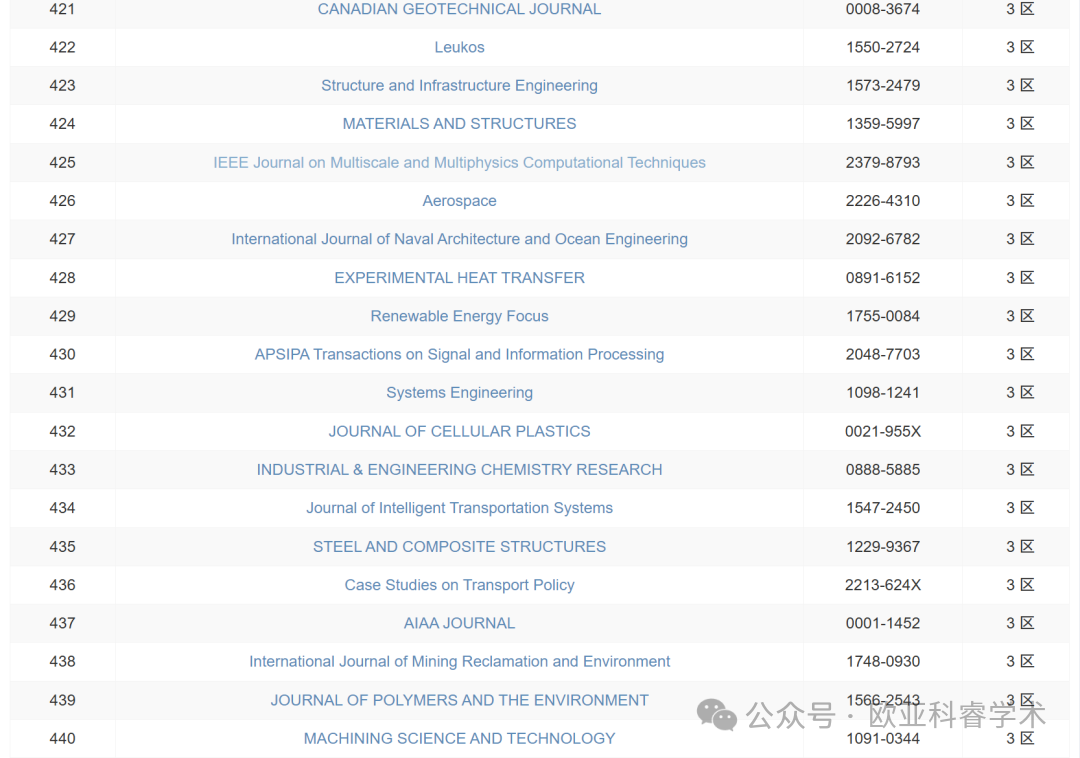This screenshot has height=758, width=1080.
Task: Open MATERIALS AND STRUCTURES journal link
Action: [x=459, y=124]
